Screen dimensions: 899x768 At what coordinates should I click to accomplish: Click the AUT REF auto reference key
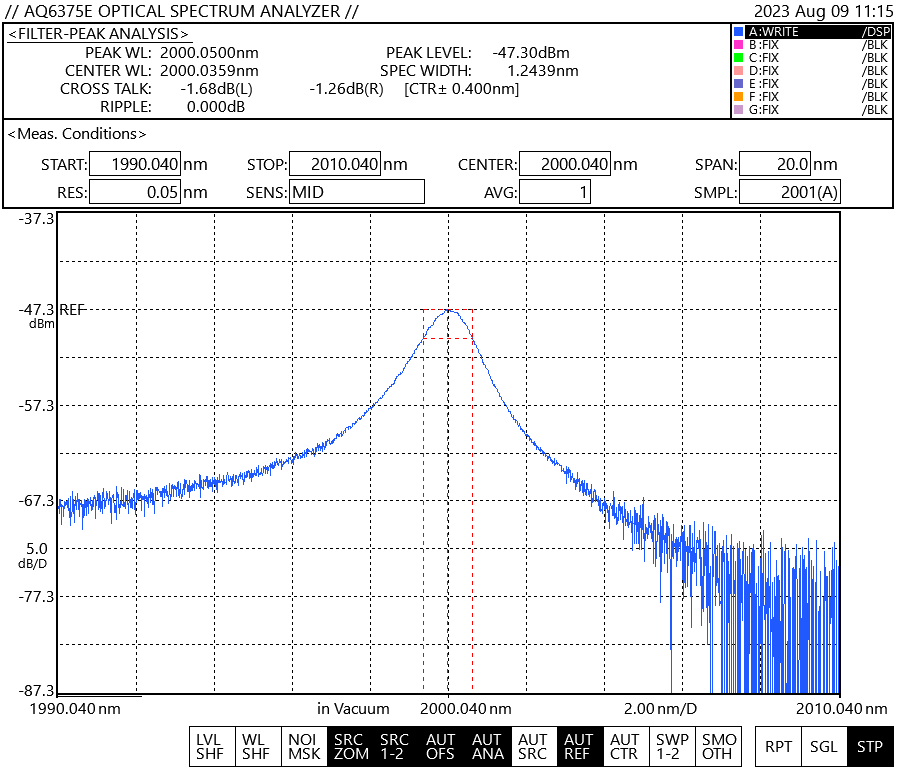coord(578,746)
